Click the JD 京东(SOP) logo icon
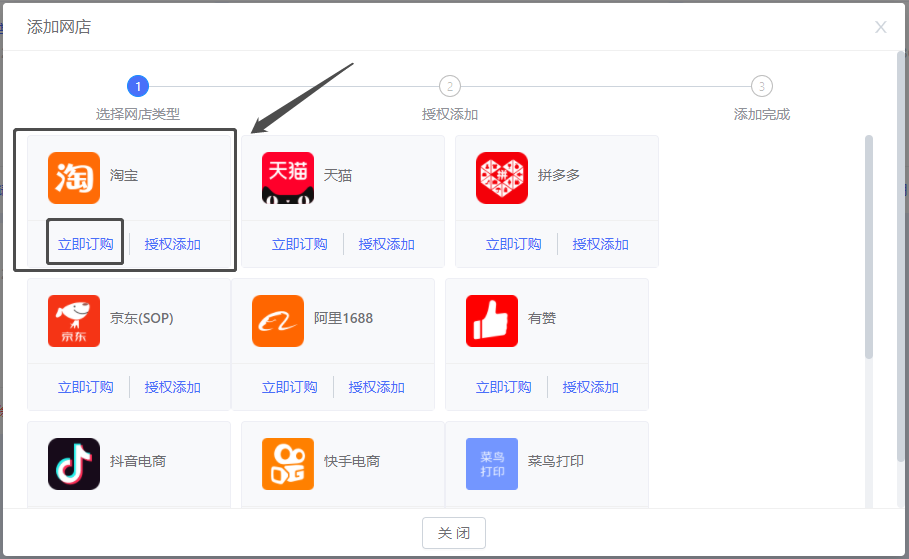 [x=74, y=321]
